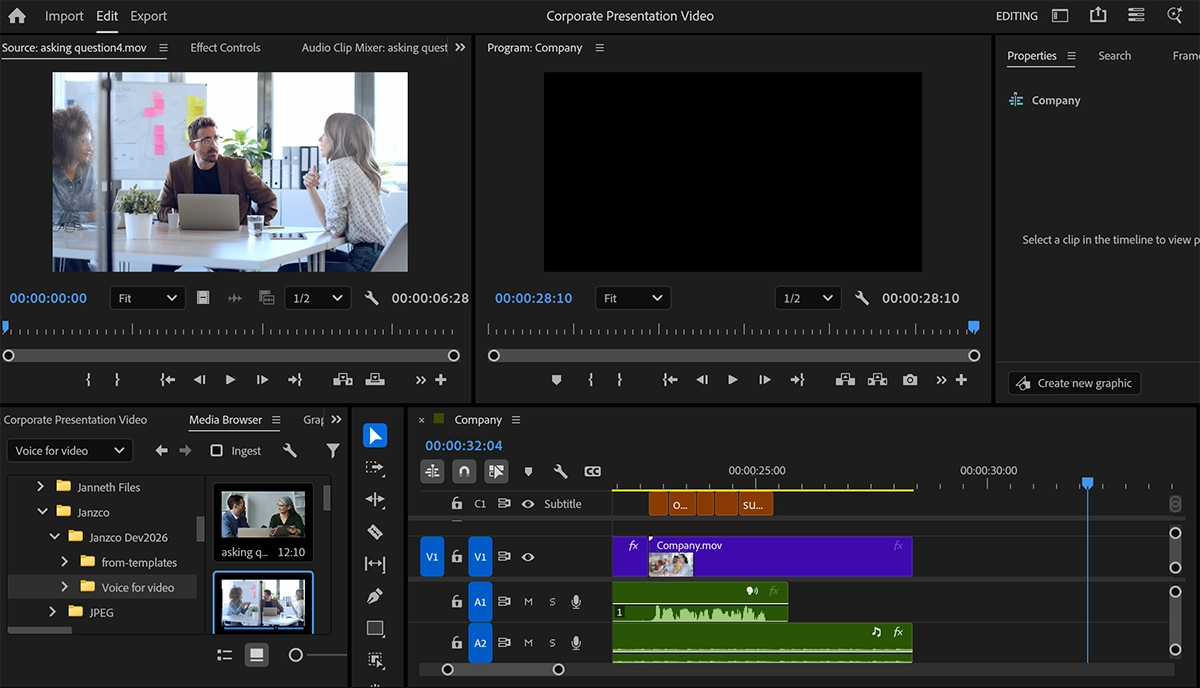This screenshot has width=1200, height=688.
Task: Mute track A1
Action: click(528, 602)
